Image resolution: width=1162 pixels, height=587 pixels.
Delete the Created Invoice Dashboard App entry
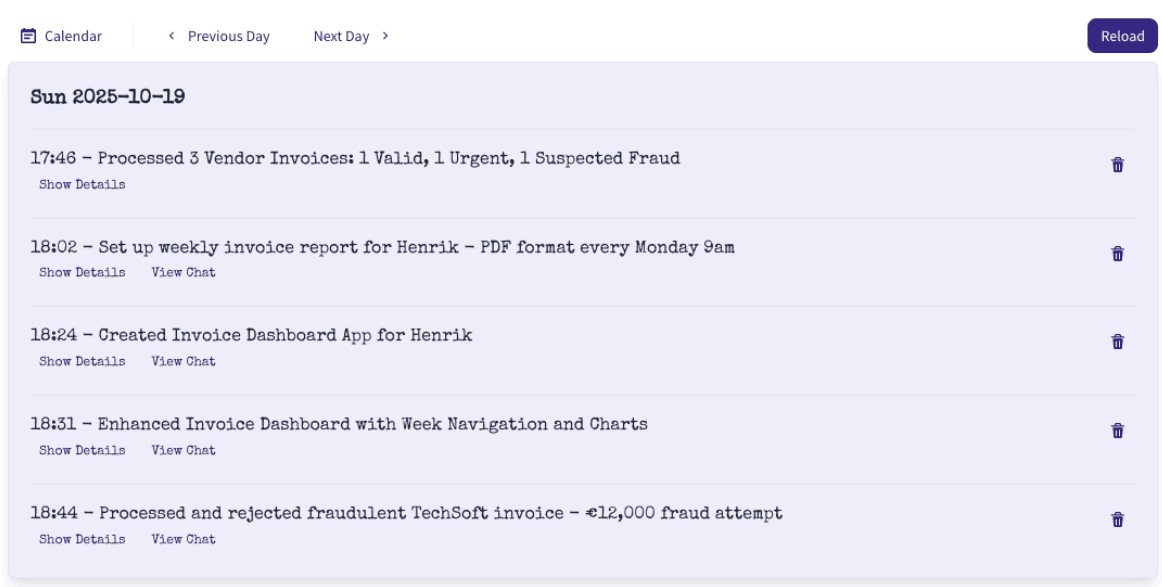click(x=1118, y=342)
